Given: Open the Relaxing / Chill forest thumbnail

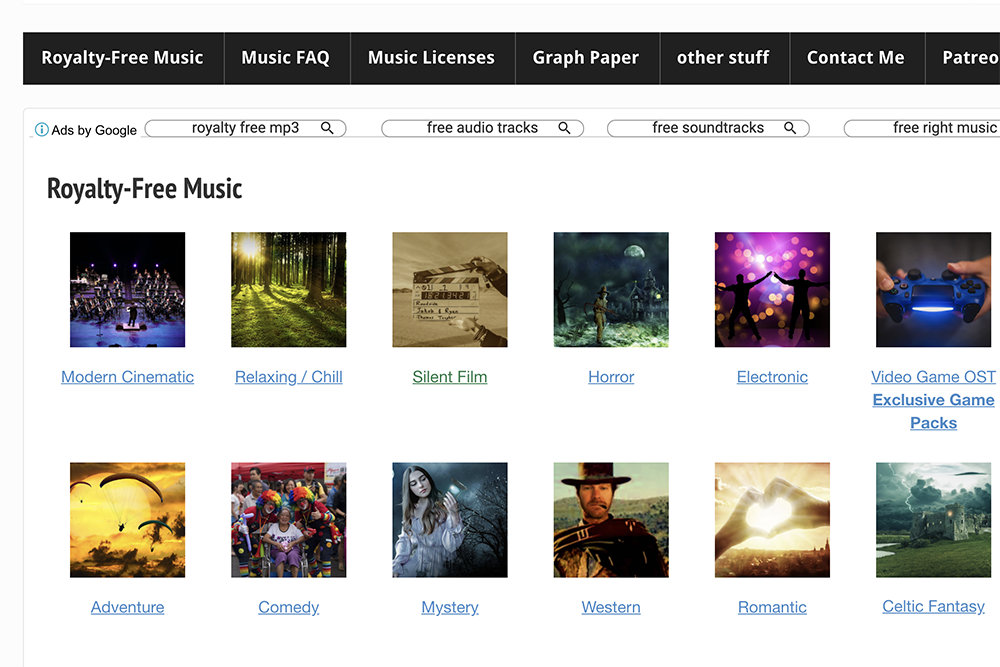Looking at the screenshot, I should 289,290.
